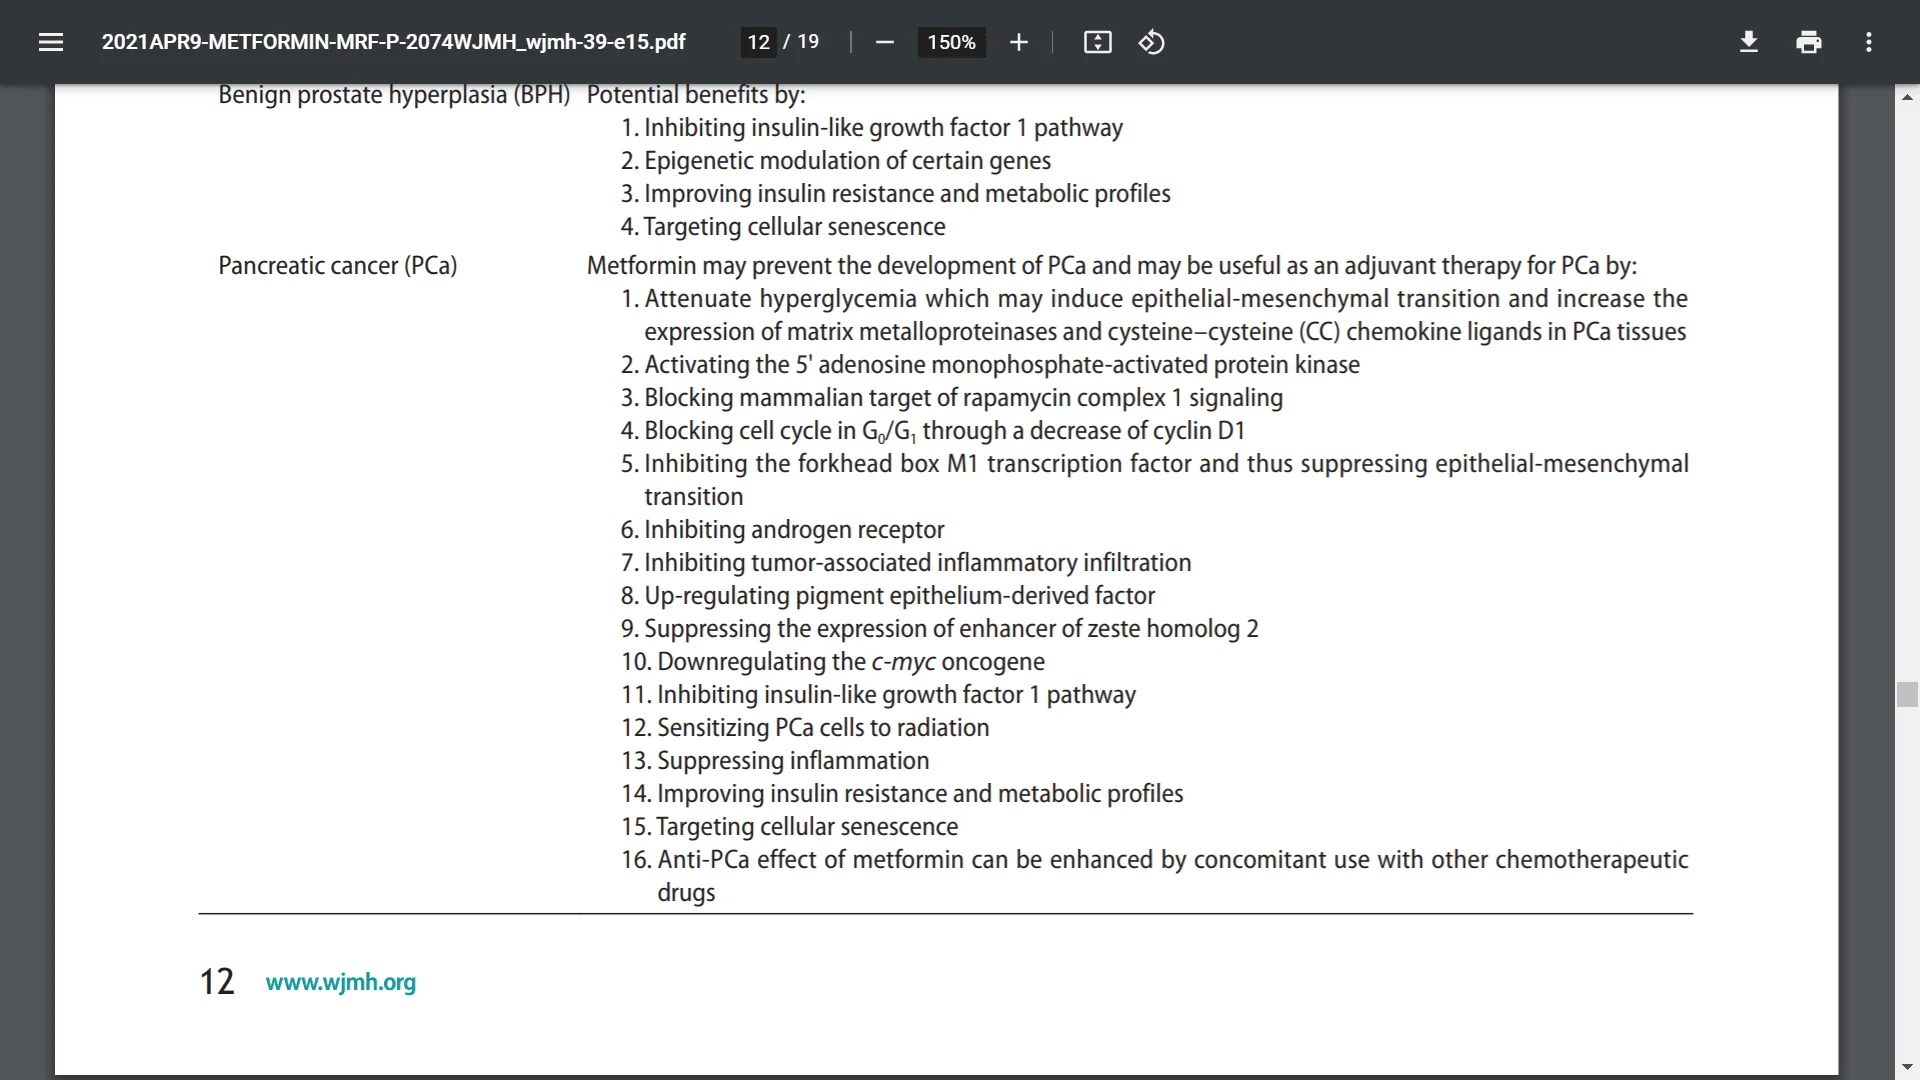Download the PDF file
Screen dimensions: 1920x1080
pyautogui.click(x=1748, y=42)
